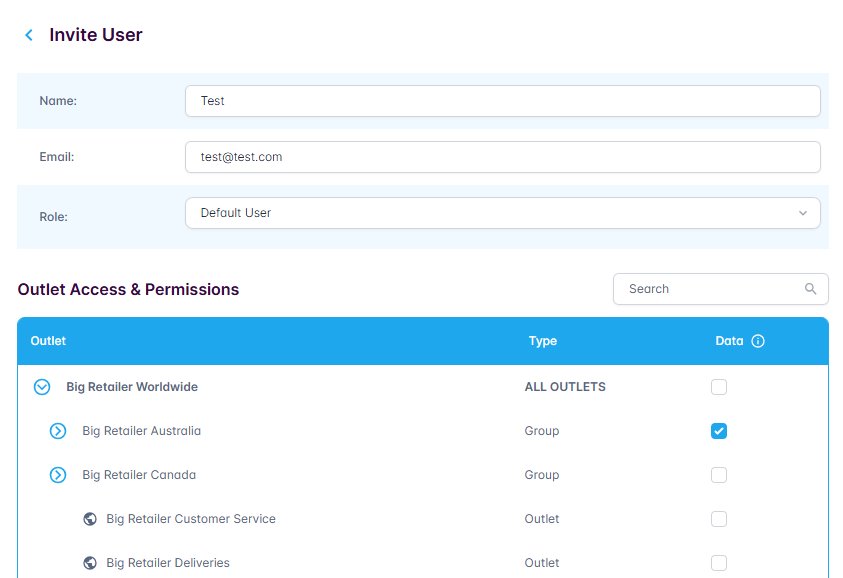843x578 pixels.
Task: Check Data box for Big Retailer Deliveries
Action: point(719,563)
